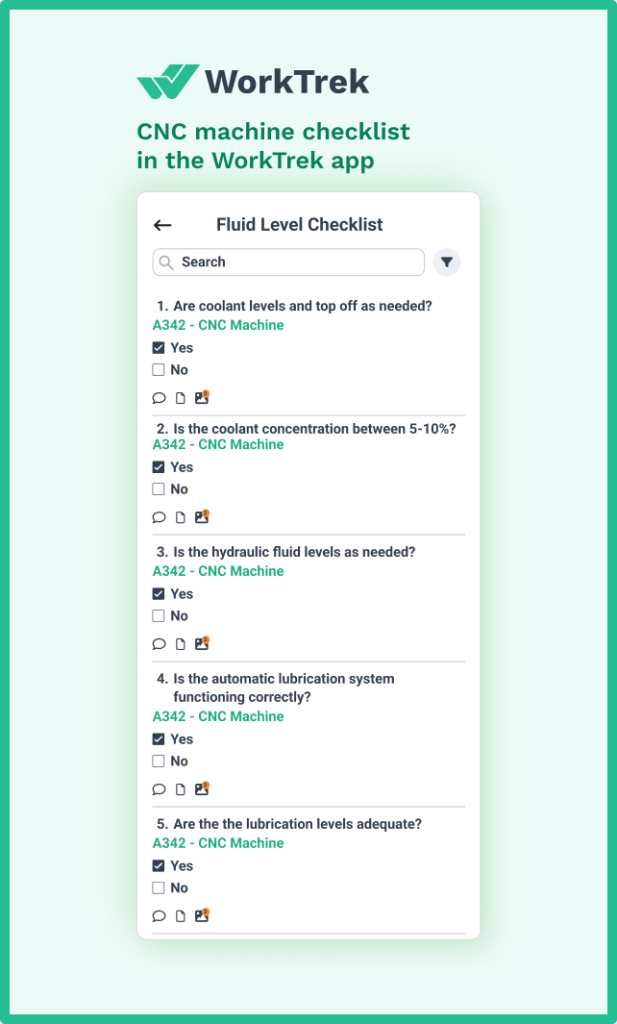Open image attachment icon for question 5
Image resolution: width=617 pixels, height=1024 pixels.
(202, 915)
